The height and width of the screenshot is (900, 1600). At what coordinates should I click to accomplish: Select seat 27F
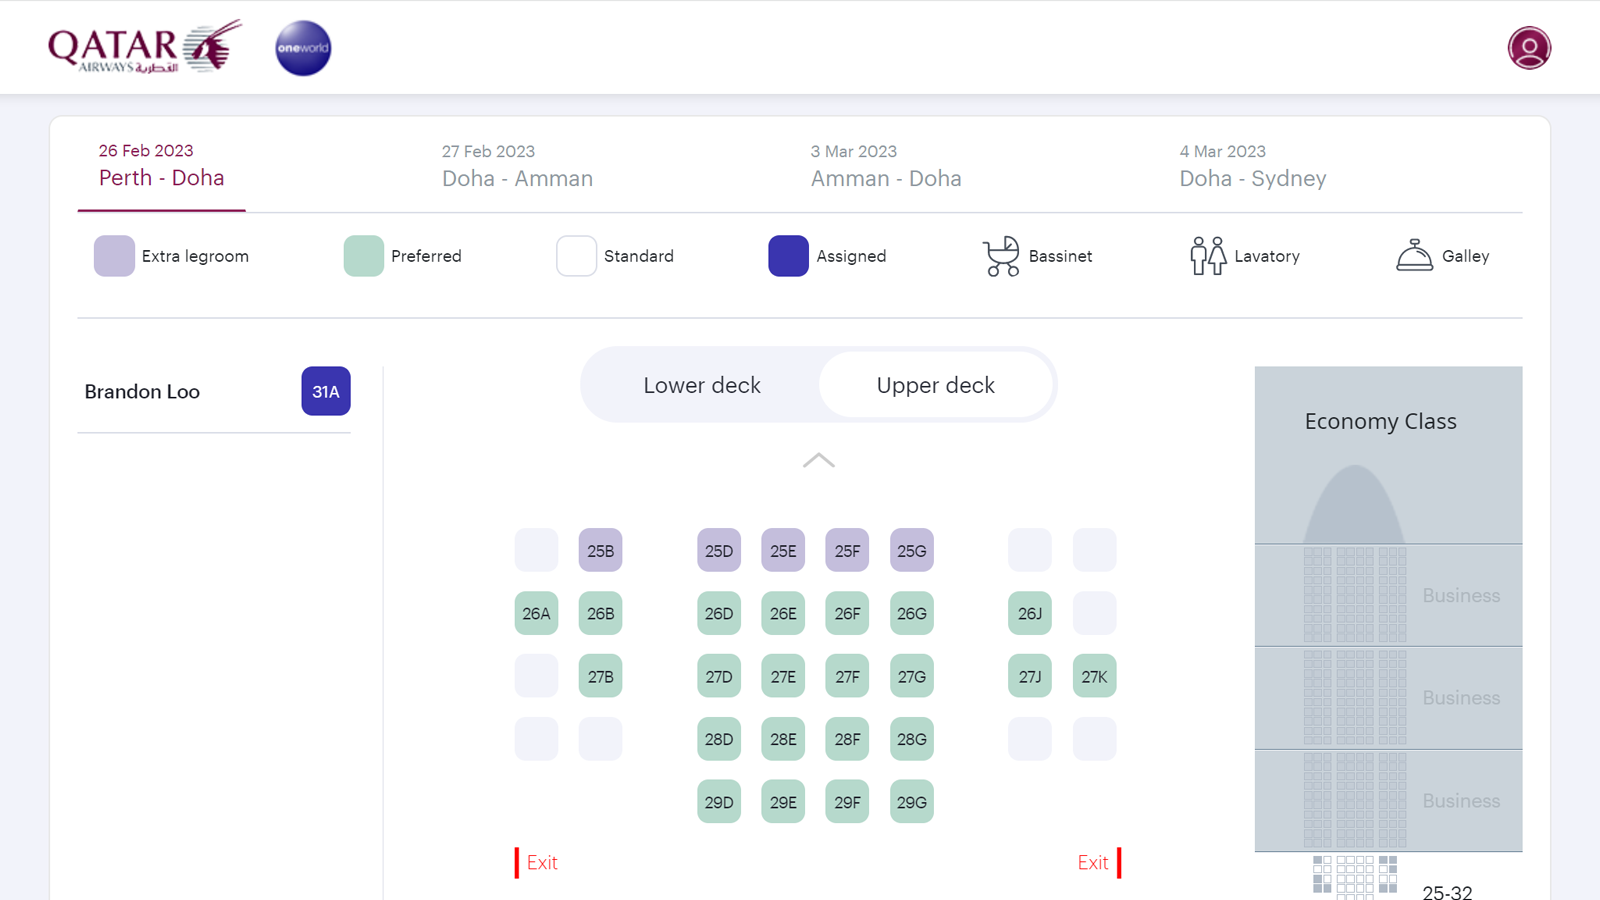pyautogui.click(x=847, y=676)
